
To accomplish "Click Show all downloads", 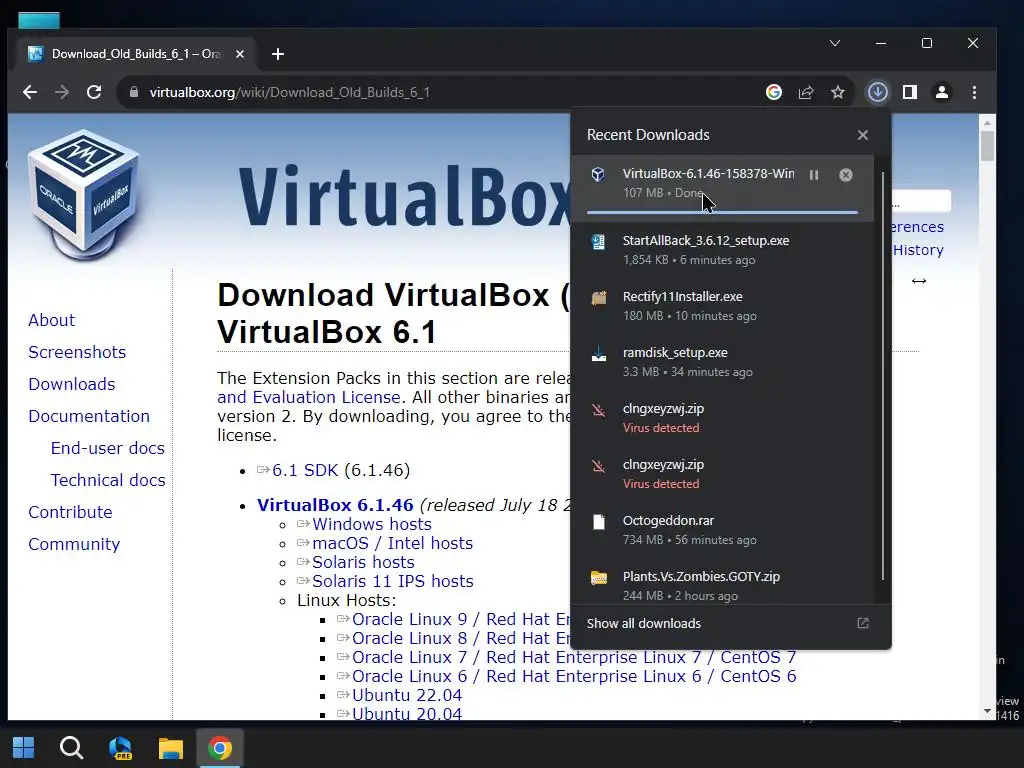I will 644,624.
